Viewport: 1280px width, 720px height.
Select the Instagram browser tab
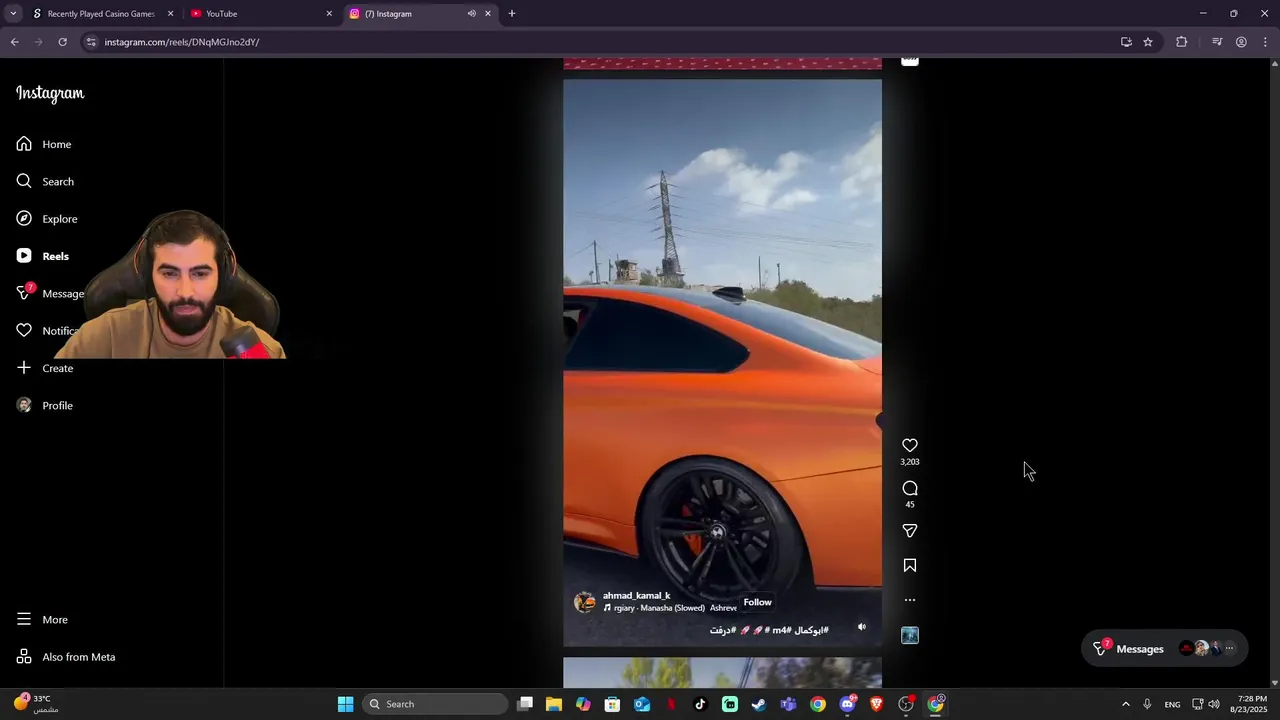[x=420, y=14]
